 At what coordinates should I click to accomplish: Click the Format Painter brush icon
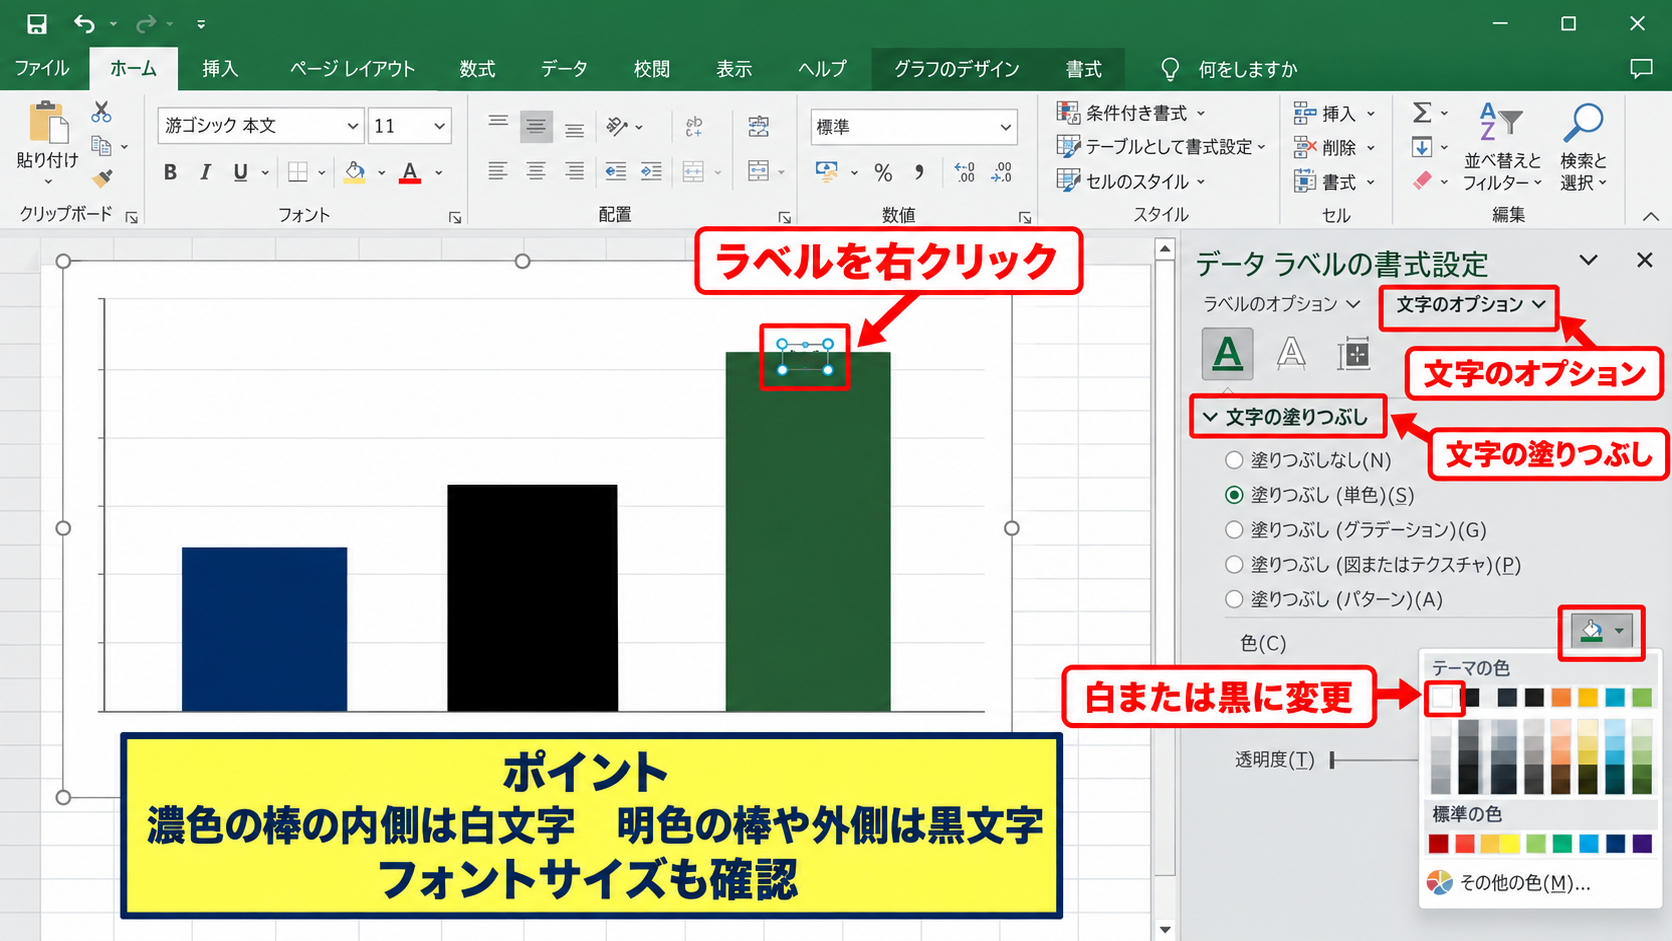click(102, 179)
